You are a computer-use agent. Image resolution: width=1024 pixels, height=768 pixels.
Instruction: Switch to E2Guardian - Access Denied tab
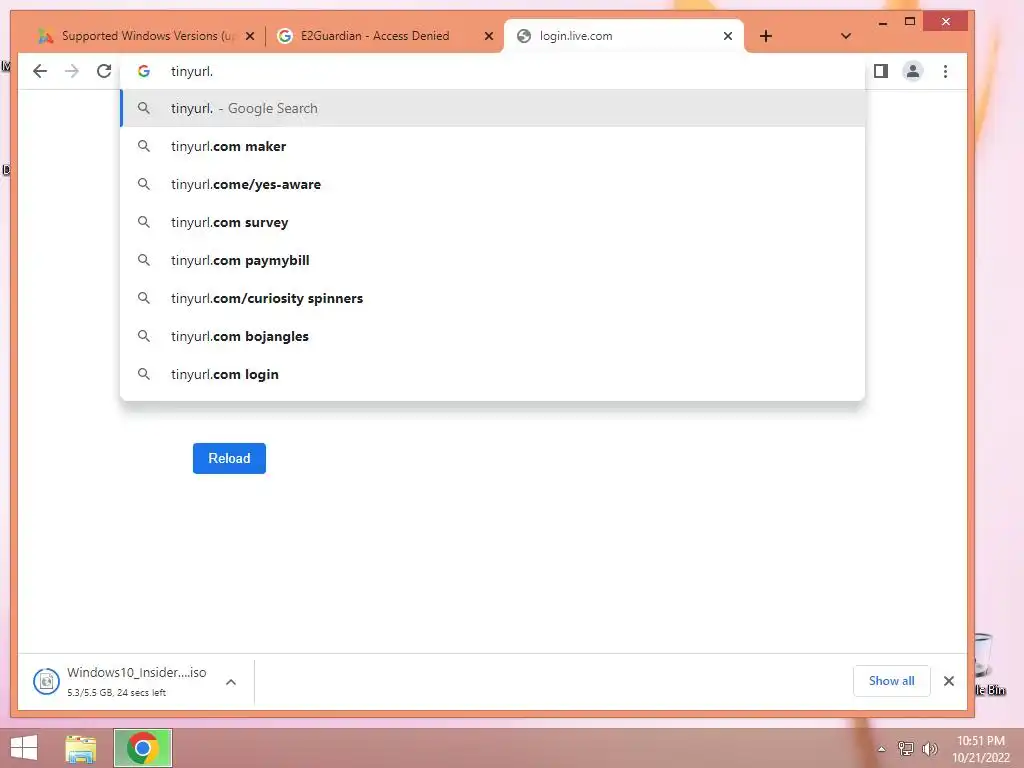point(385,36)
